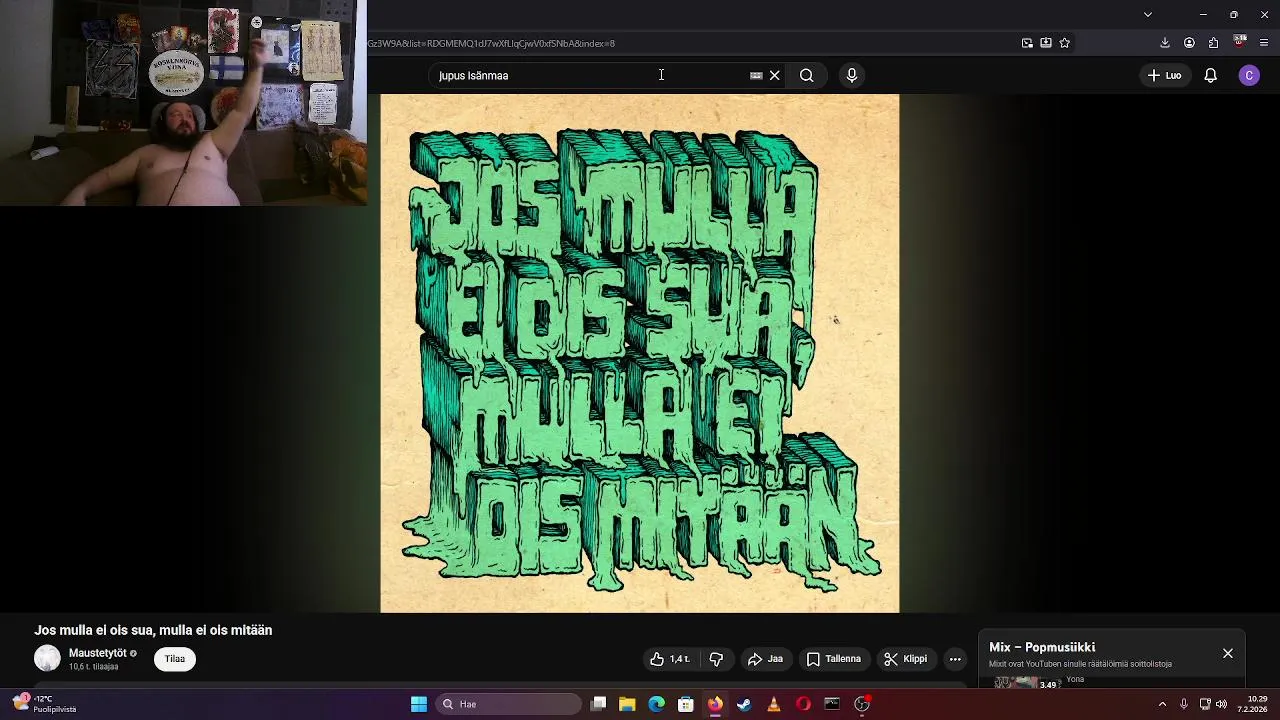This screenshot has height=720, width=1280.
Task: Open on-screen keyboard icon in search box
Action: (756, 75)
